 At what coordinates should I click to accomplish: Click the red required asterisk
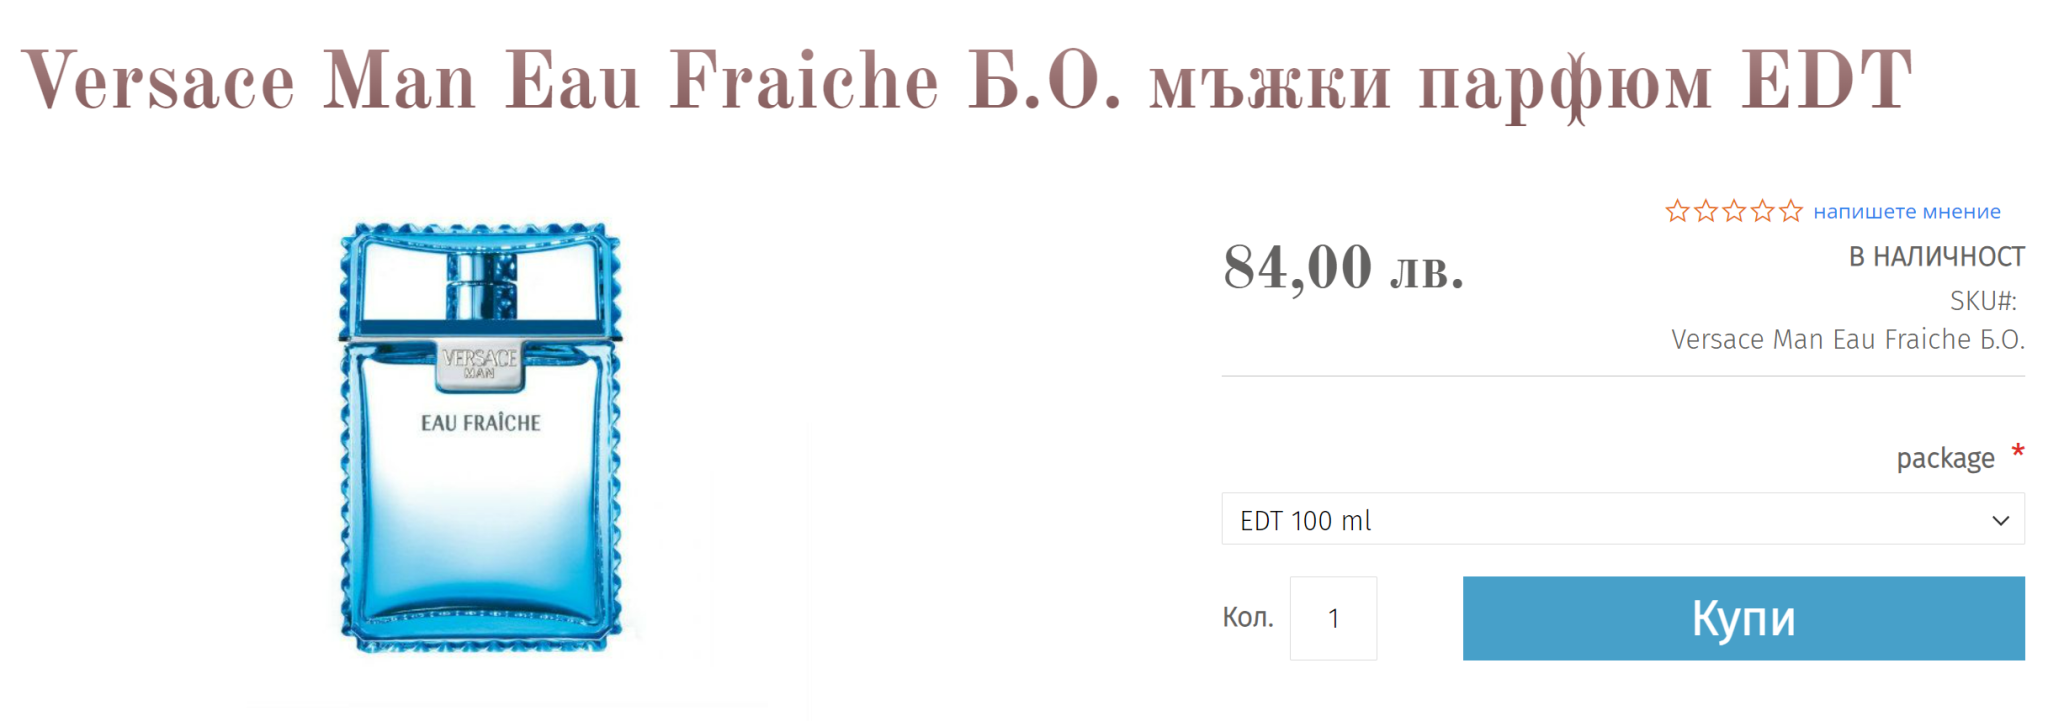pyautogui.click(x=2018, y=452)
